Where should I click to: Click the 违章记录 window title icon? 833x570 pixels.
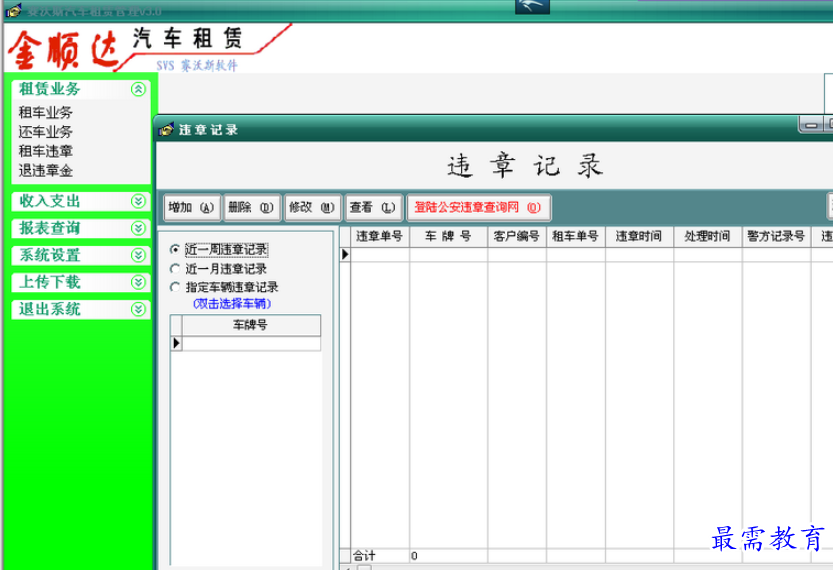coord(166,129)
